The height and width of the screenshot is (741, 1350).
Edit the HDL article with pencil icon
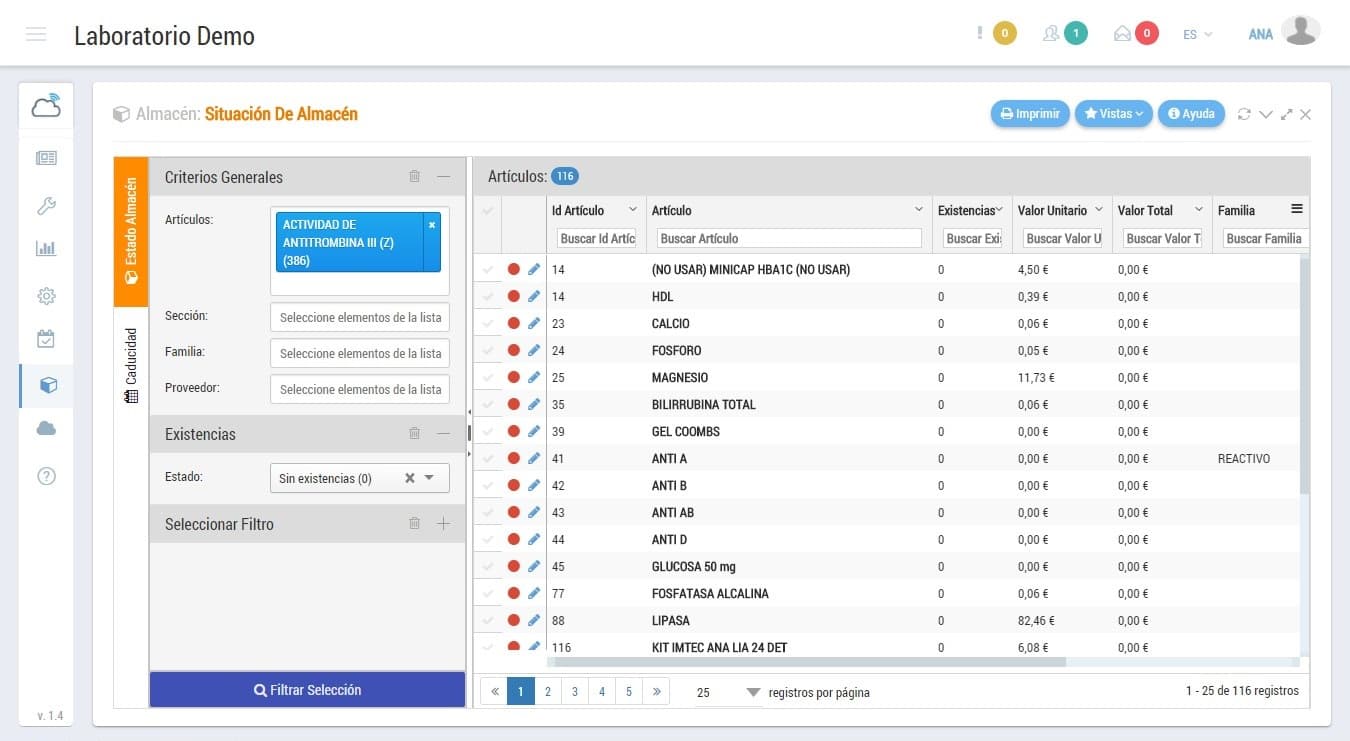[x=534, y=296]
